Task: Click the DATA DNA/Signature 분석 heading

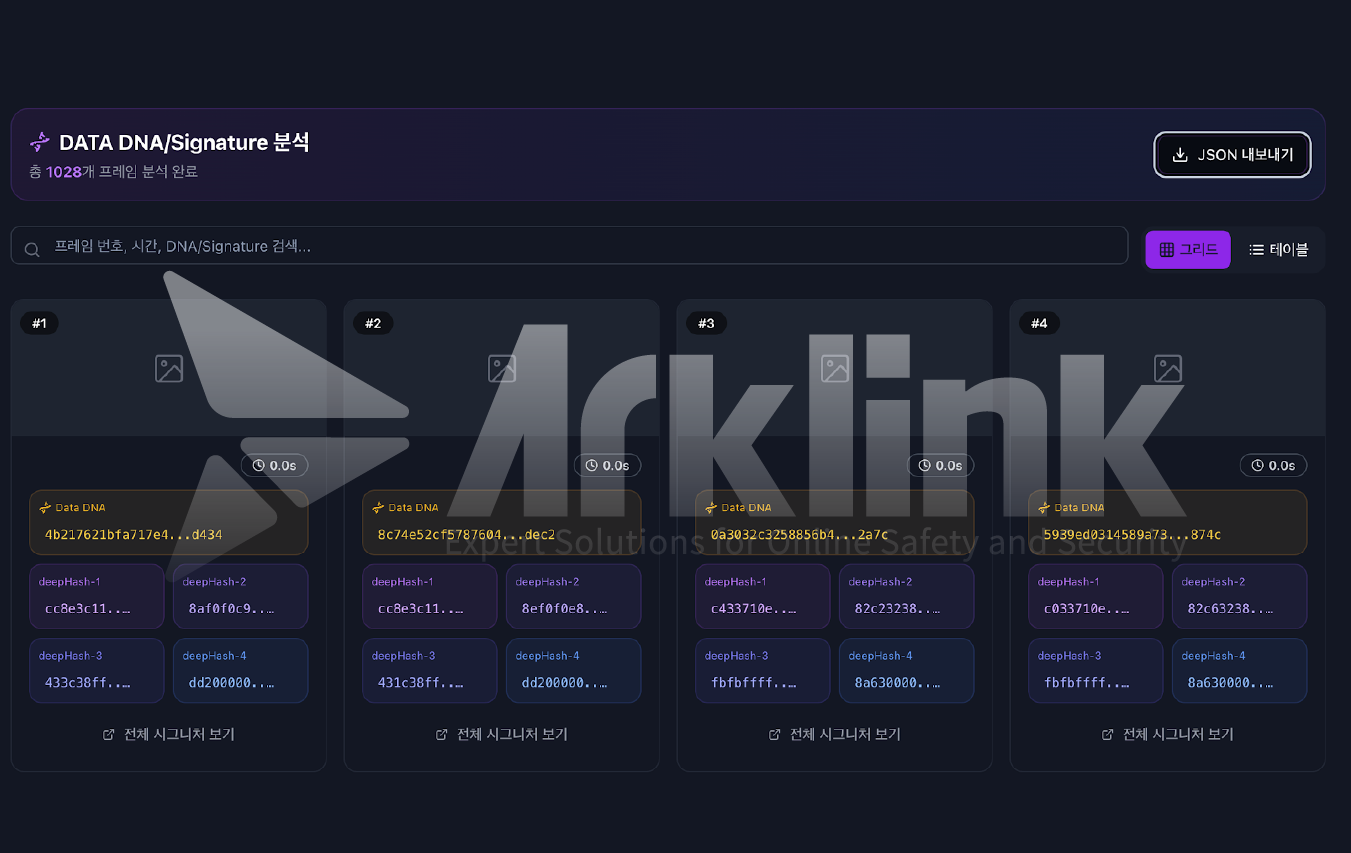Action: (184, 142)
